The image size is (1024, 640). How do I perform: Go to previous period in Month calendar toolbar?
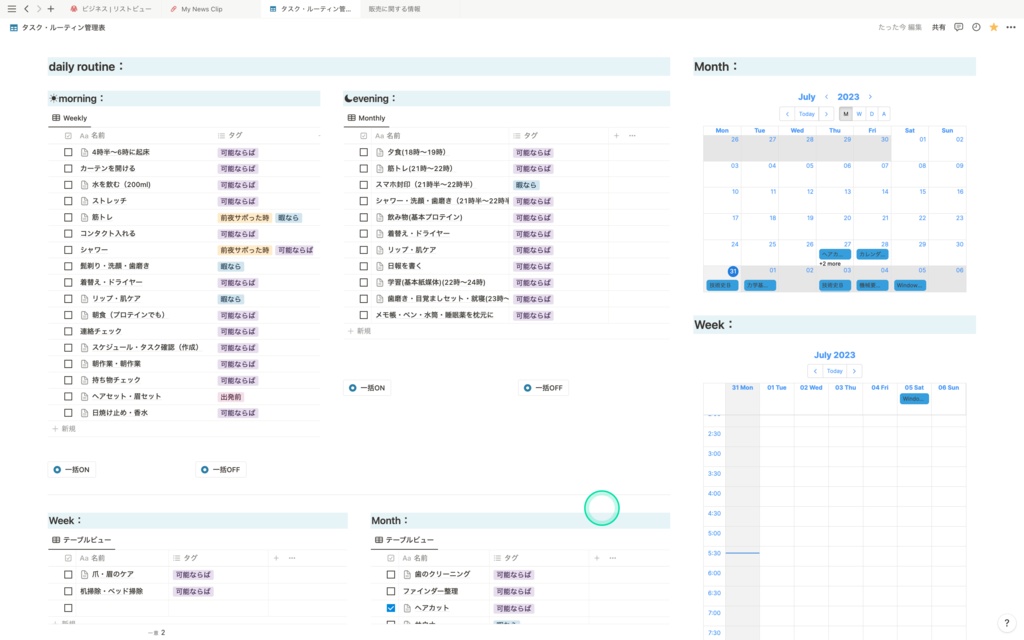[787, 114]
